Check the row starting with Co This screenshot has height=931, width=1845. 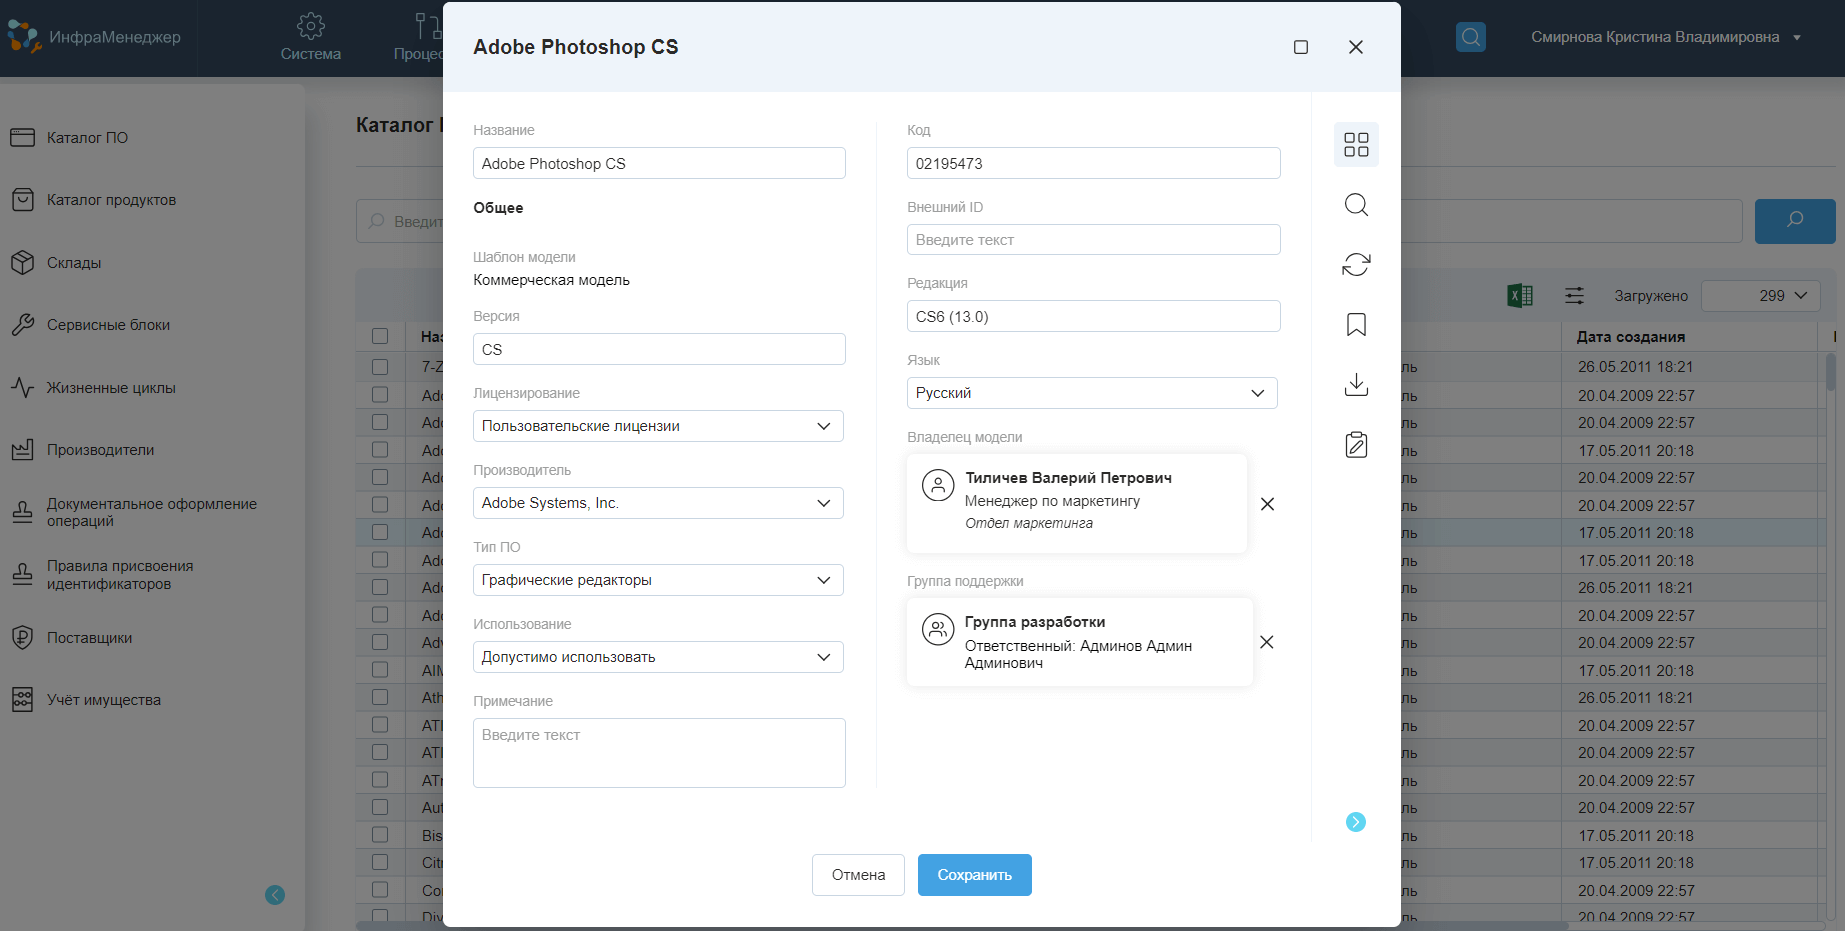tap(380, 890)
